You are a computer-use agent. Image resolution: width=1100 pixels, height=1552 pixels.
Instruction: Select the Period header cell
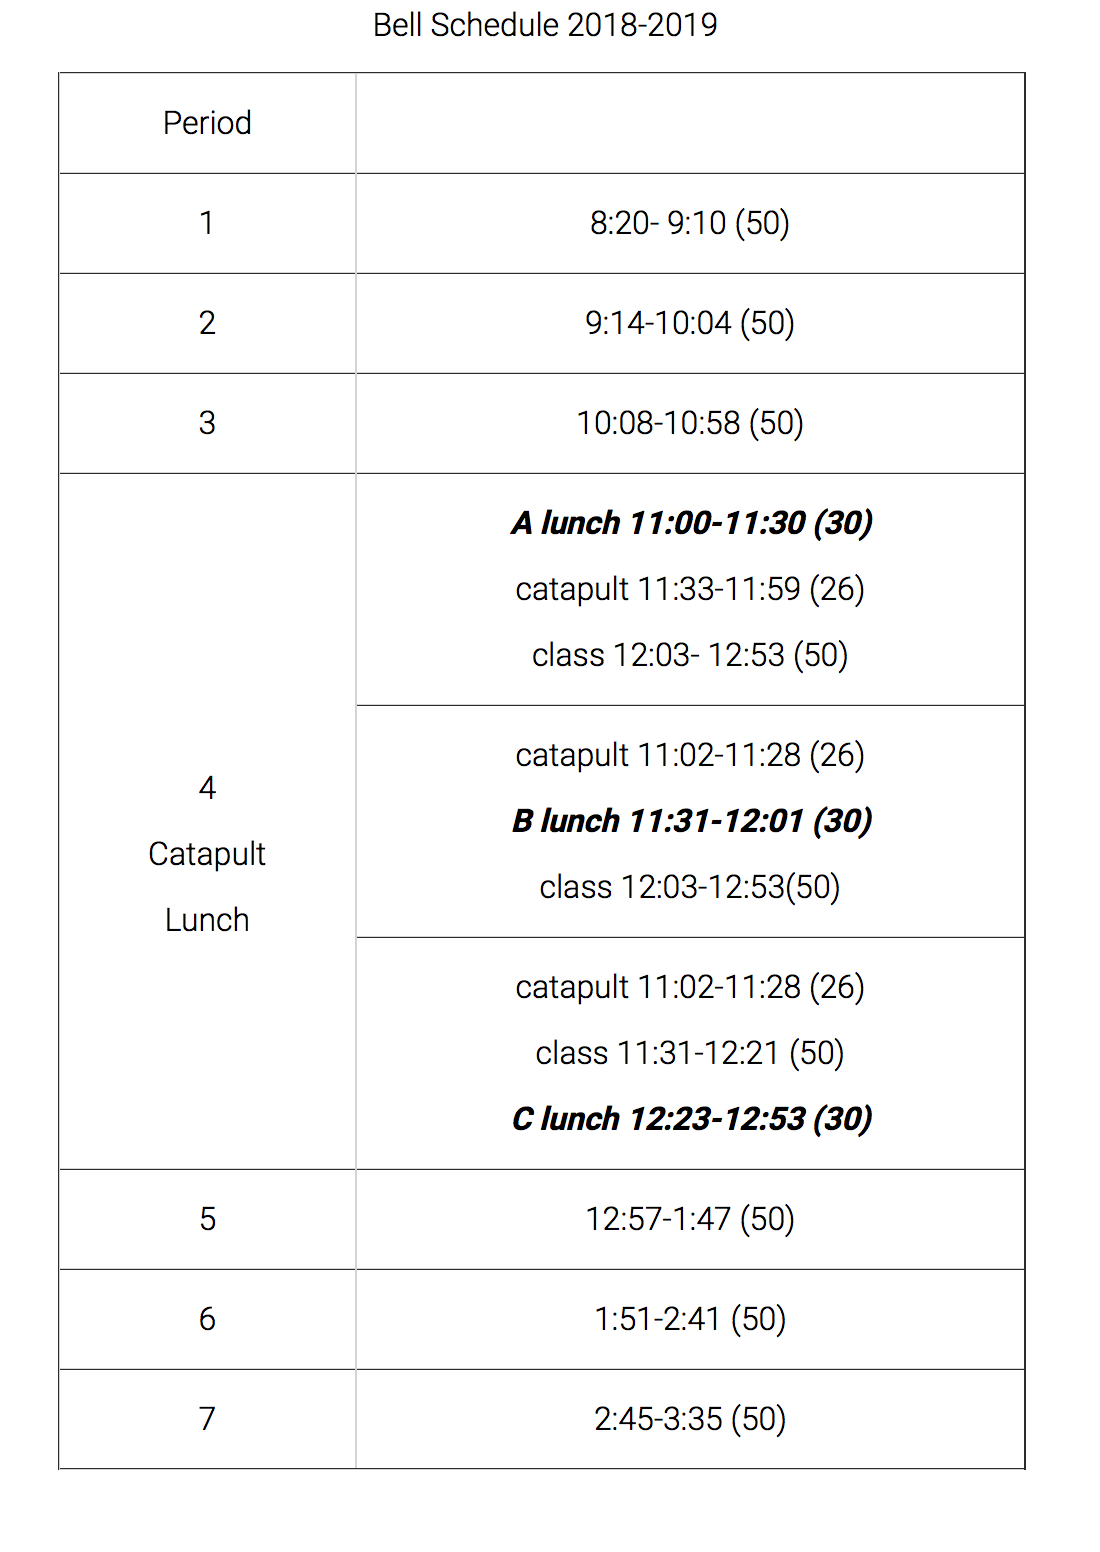coord(207,123)
